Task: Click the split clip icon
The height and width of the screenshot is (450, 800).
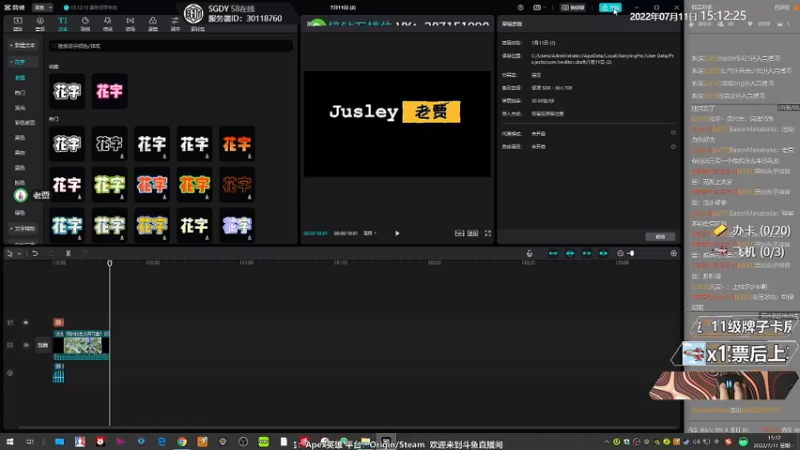Action: click(x=68, y=254)
